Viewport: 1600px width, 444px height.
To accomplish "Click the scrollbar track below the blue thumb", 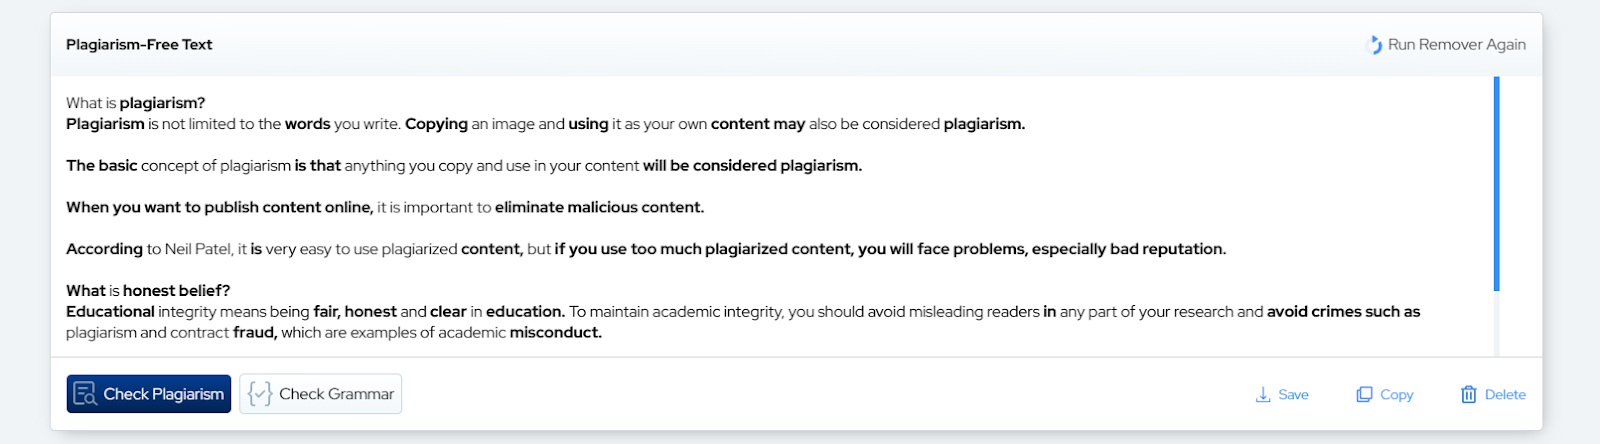I will point(1496,323).
